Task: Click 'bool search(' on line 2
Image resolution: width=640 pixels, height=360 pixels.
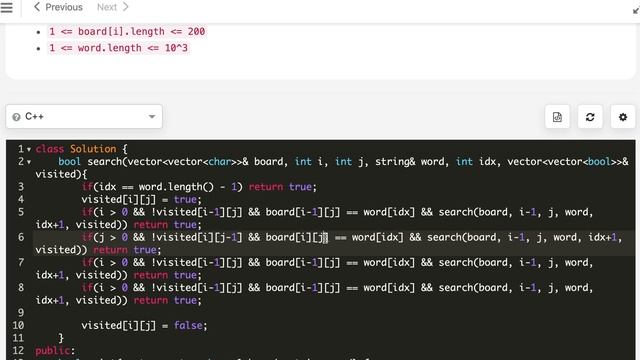Action: [x=93, y=162]
